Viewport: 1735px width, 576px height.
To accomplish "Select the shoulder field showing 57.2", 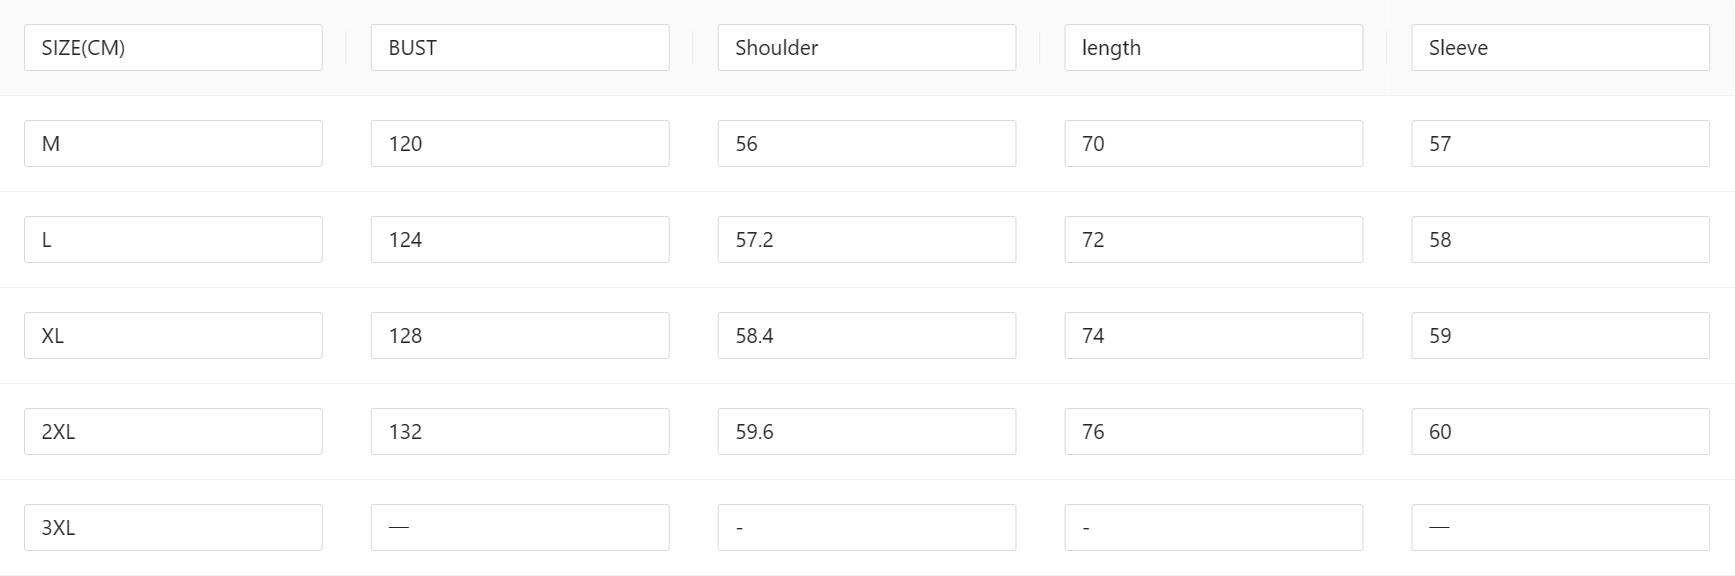I will [x=867, y=240].
